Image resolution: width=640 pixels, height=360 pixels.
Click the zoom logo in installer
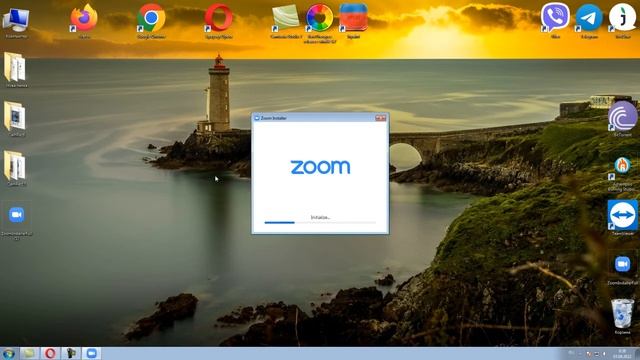320,167
